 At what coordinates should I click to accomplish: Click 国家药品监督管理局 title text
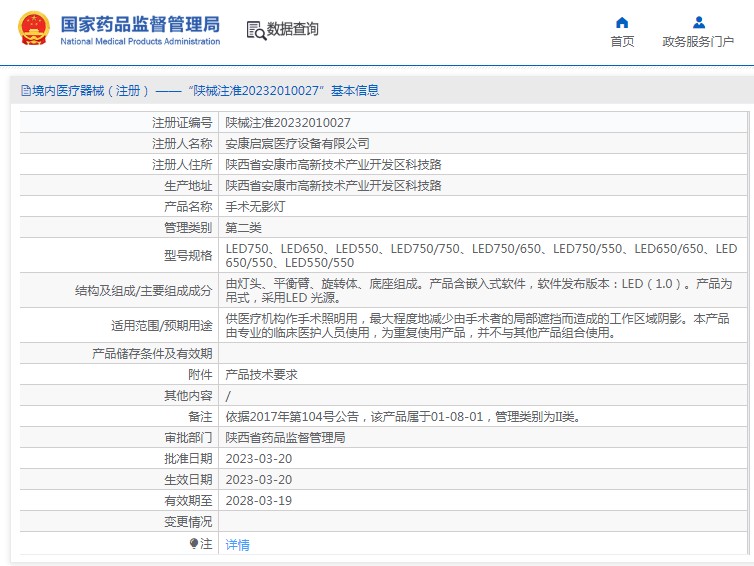click(140, 24)
